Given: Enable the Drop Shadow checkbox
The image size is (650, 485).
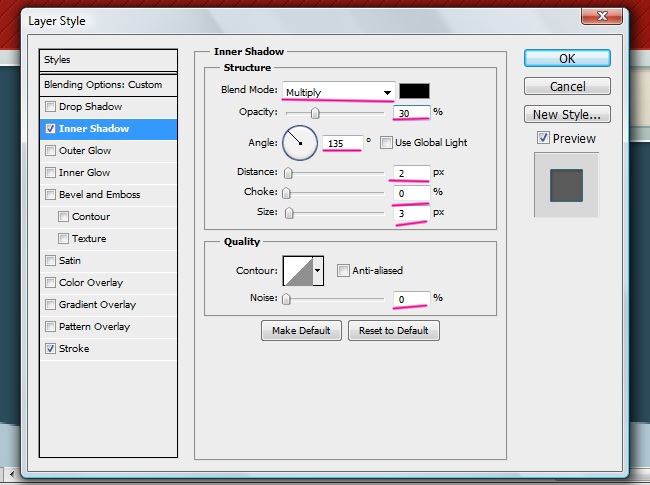Looking at the screenshot, I should coord(50,107).
